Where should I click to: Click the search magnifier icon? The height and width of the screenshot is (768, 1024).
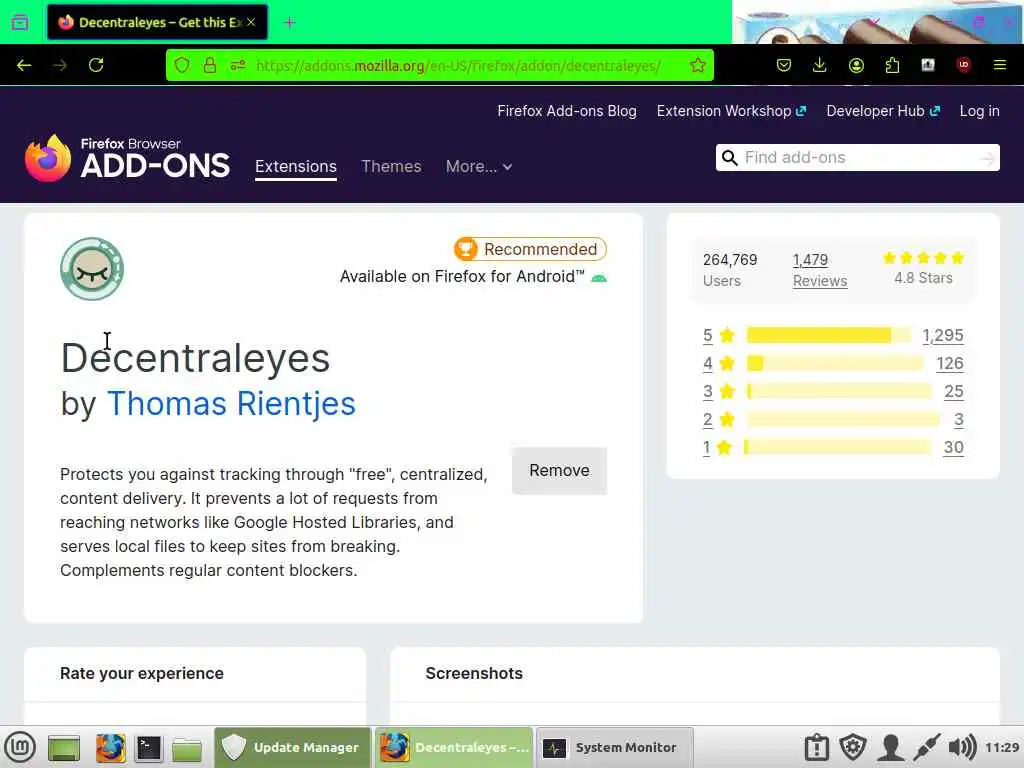tap(729, 157)
